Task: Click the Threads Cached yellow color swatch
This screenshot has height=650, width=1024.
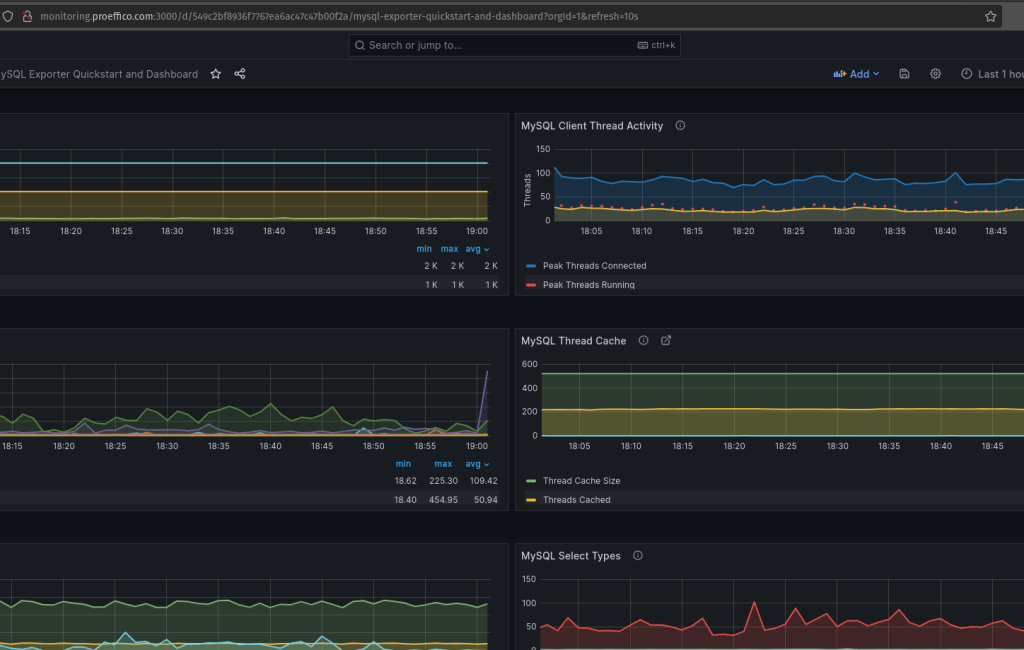Action: point(531,500)
